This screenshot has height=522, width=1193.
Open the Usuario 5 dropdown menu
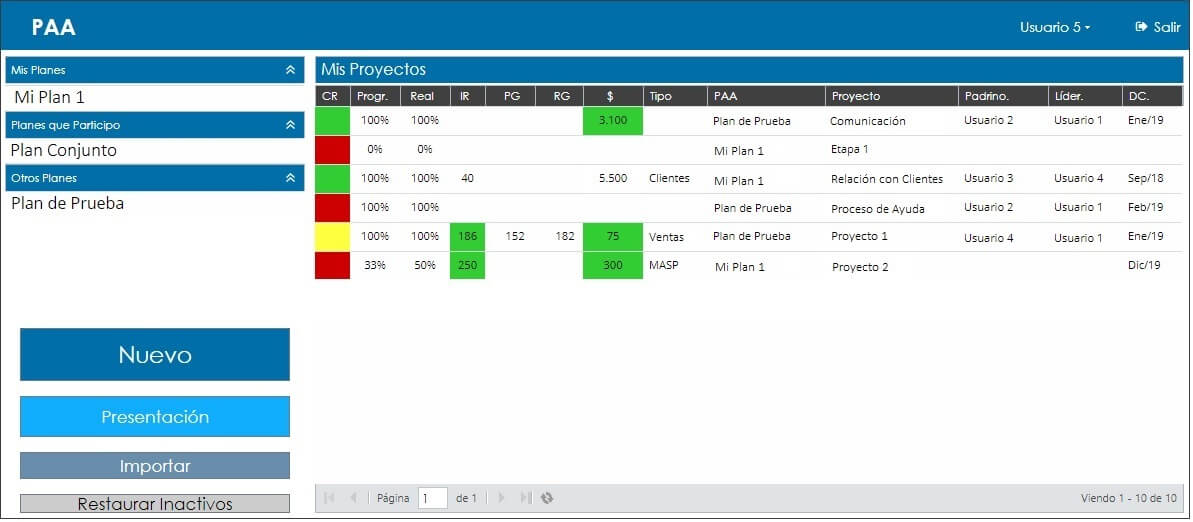[x=1055, y=27]
